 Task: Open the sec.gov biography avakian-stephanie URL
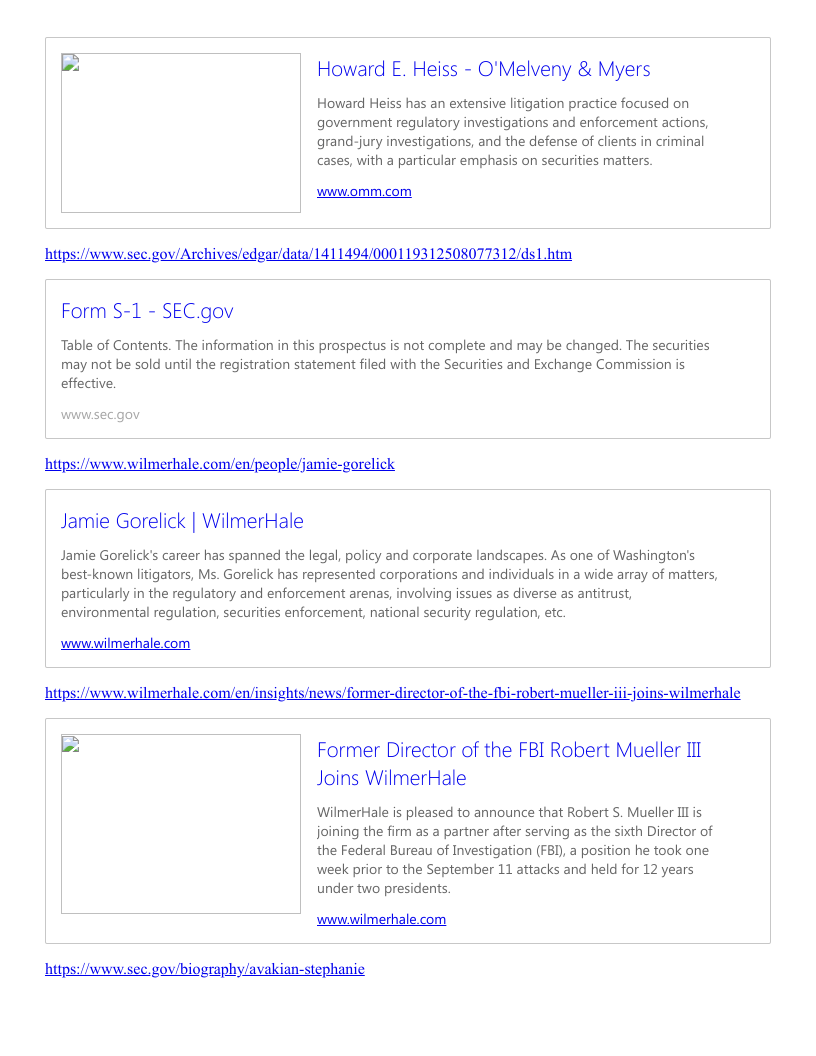[x=204, y=969]
